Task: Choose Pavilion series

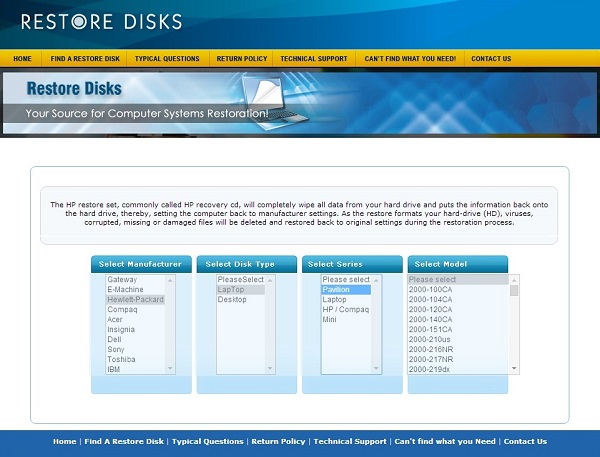Action: (x=346, y=289)
